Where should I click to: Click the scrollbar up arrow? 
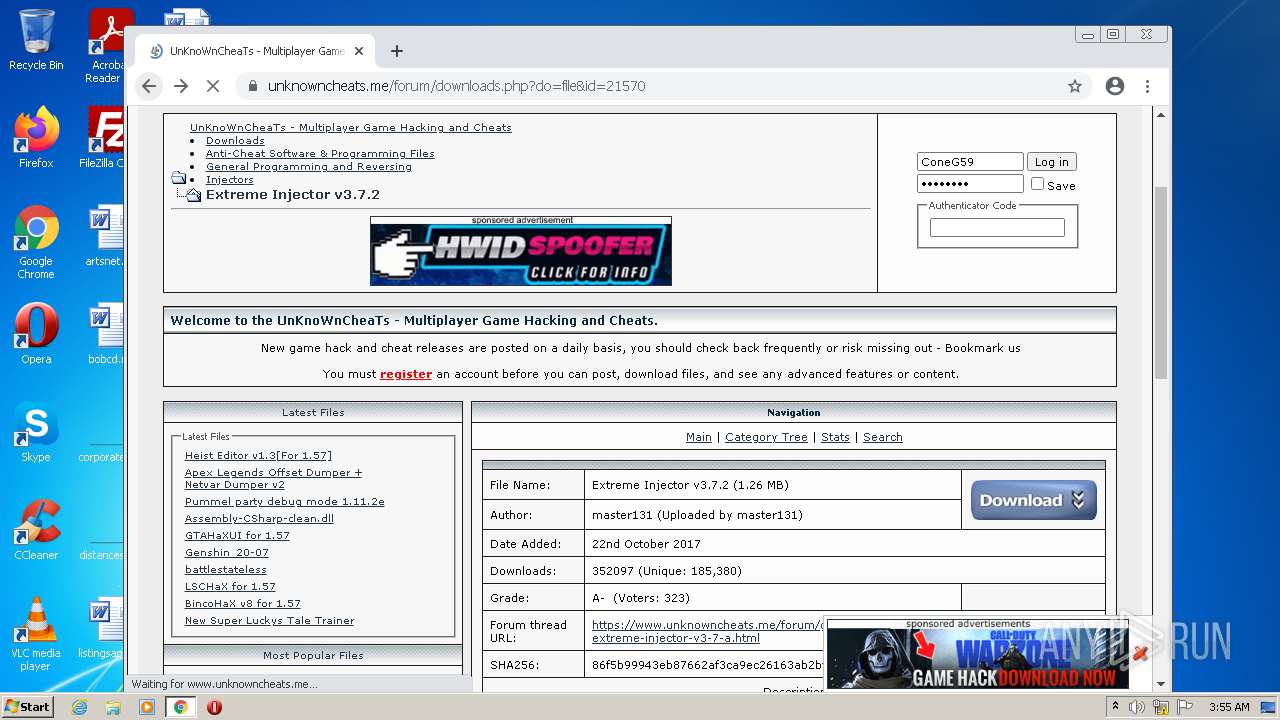pyautogui.click(x=1161, y=115)
